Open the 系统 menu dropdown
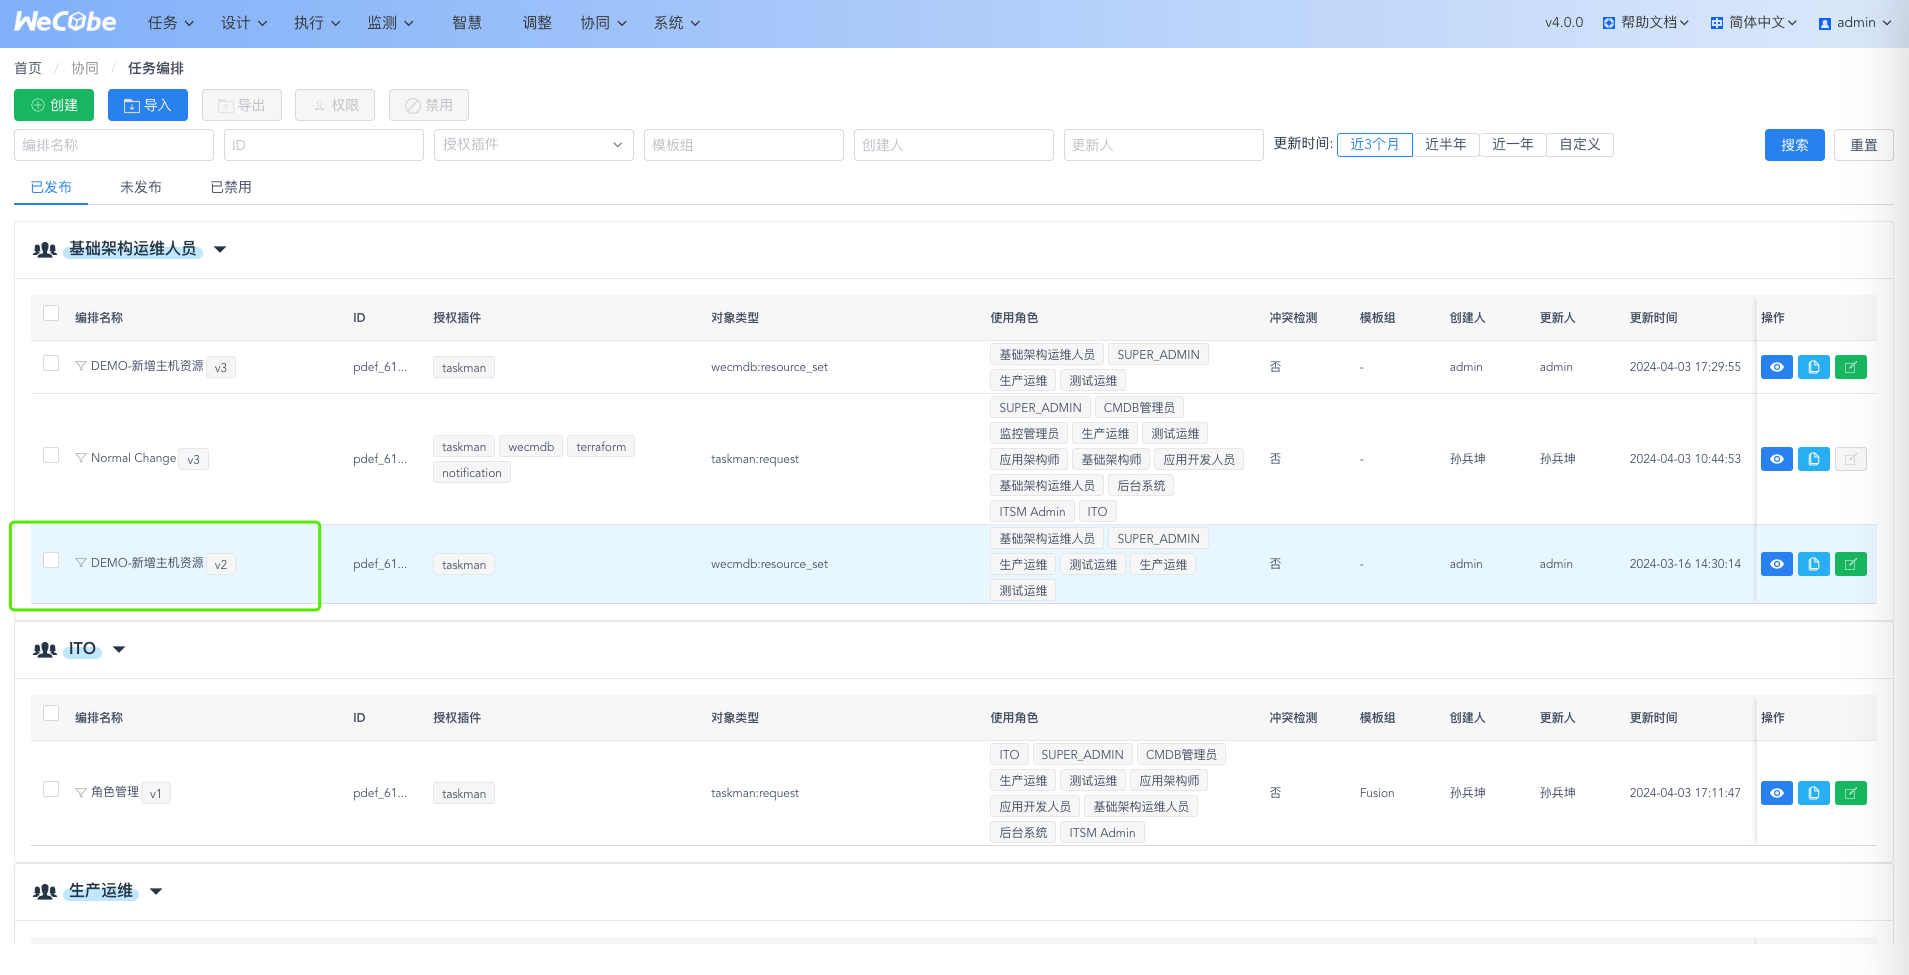Screen dimensions: 1909x975 click(x=677, y=23)
